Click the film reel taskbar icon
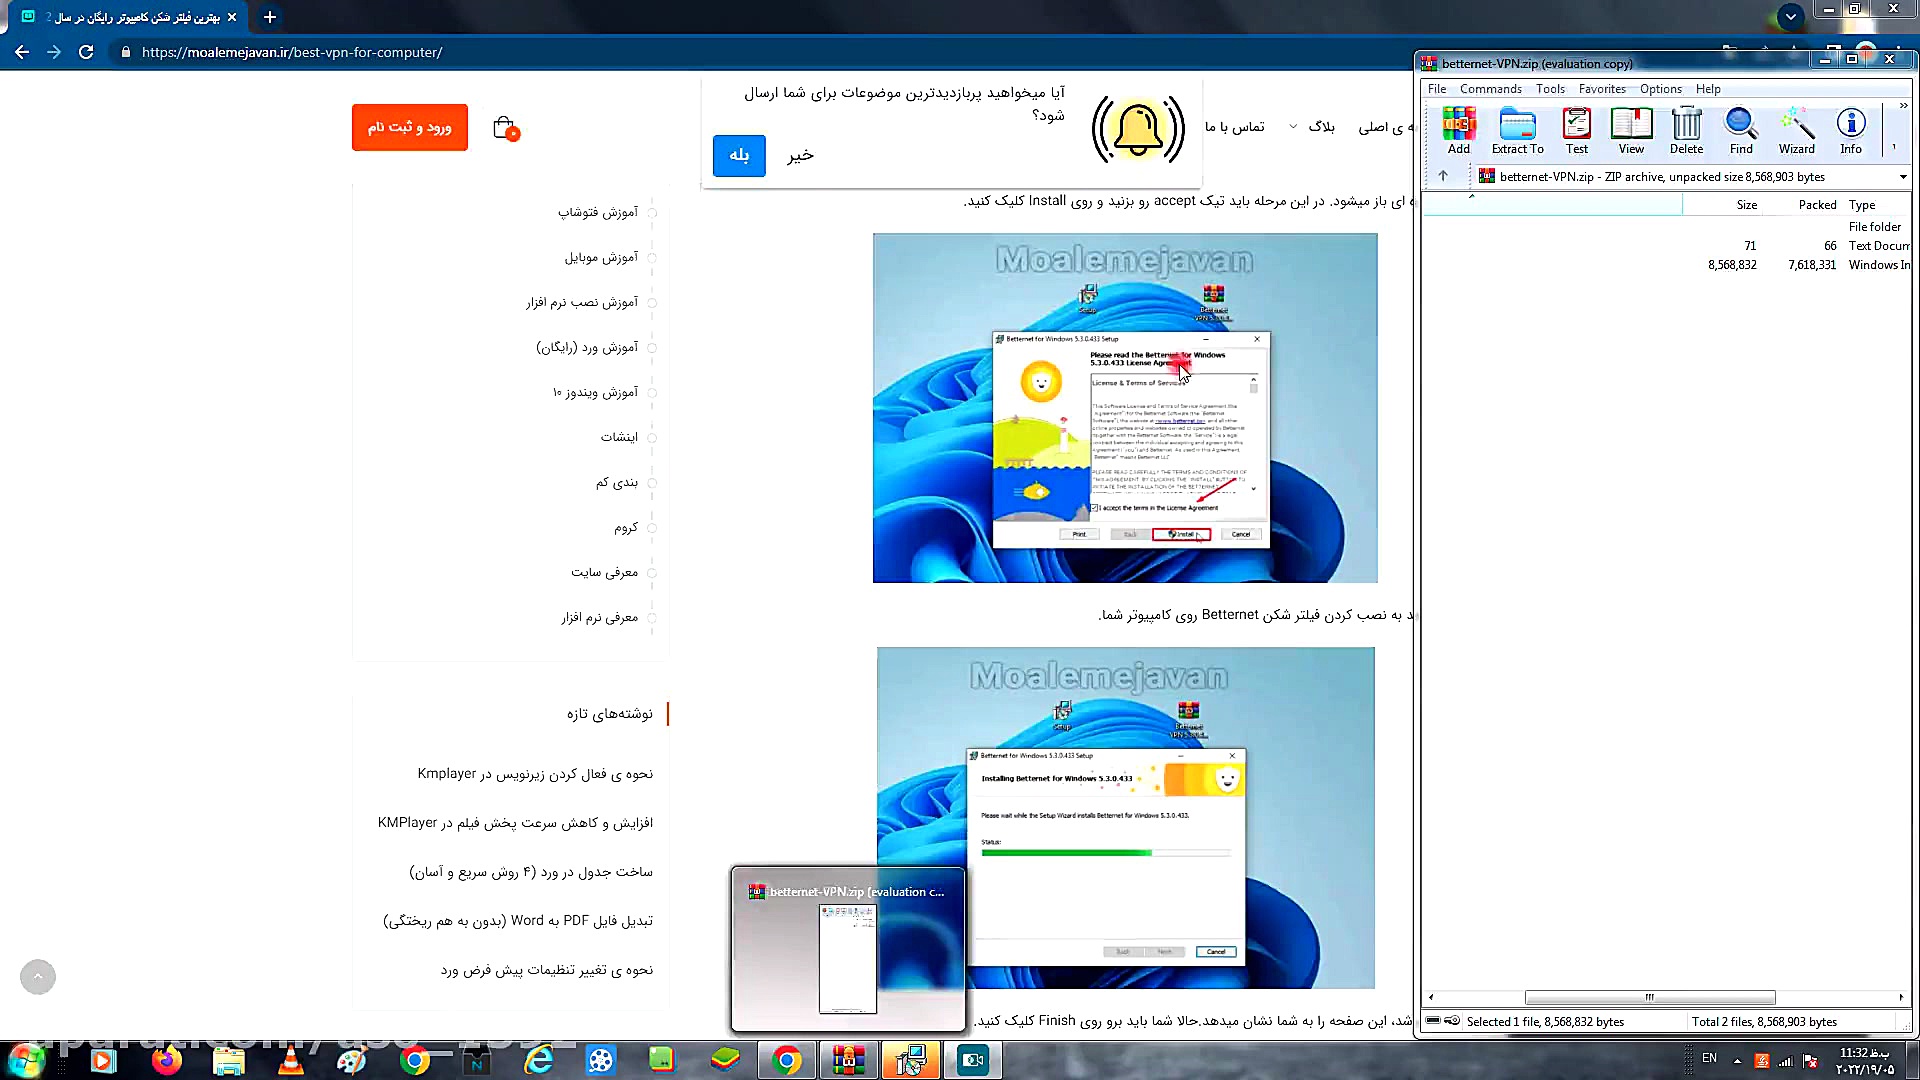 (x=601, y=1061)
